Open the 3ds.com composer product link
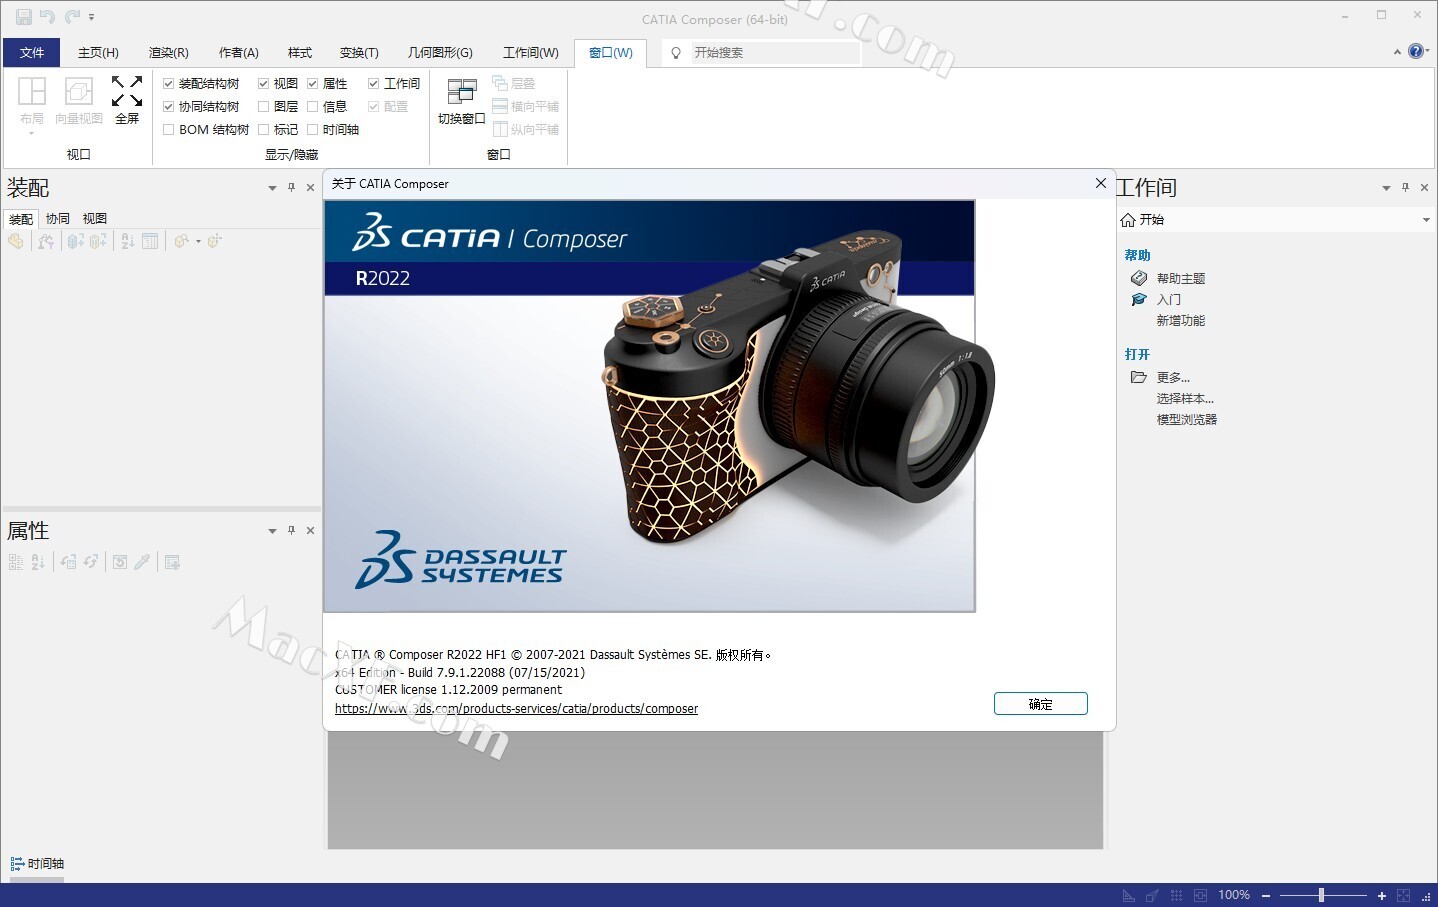The width and height of the screenshot is (1438, 907). 516,709
